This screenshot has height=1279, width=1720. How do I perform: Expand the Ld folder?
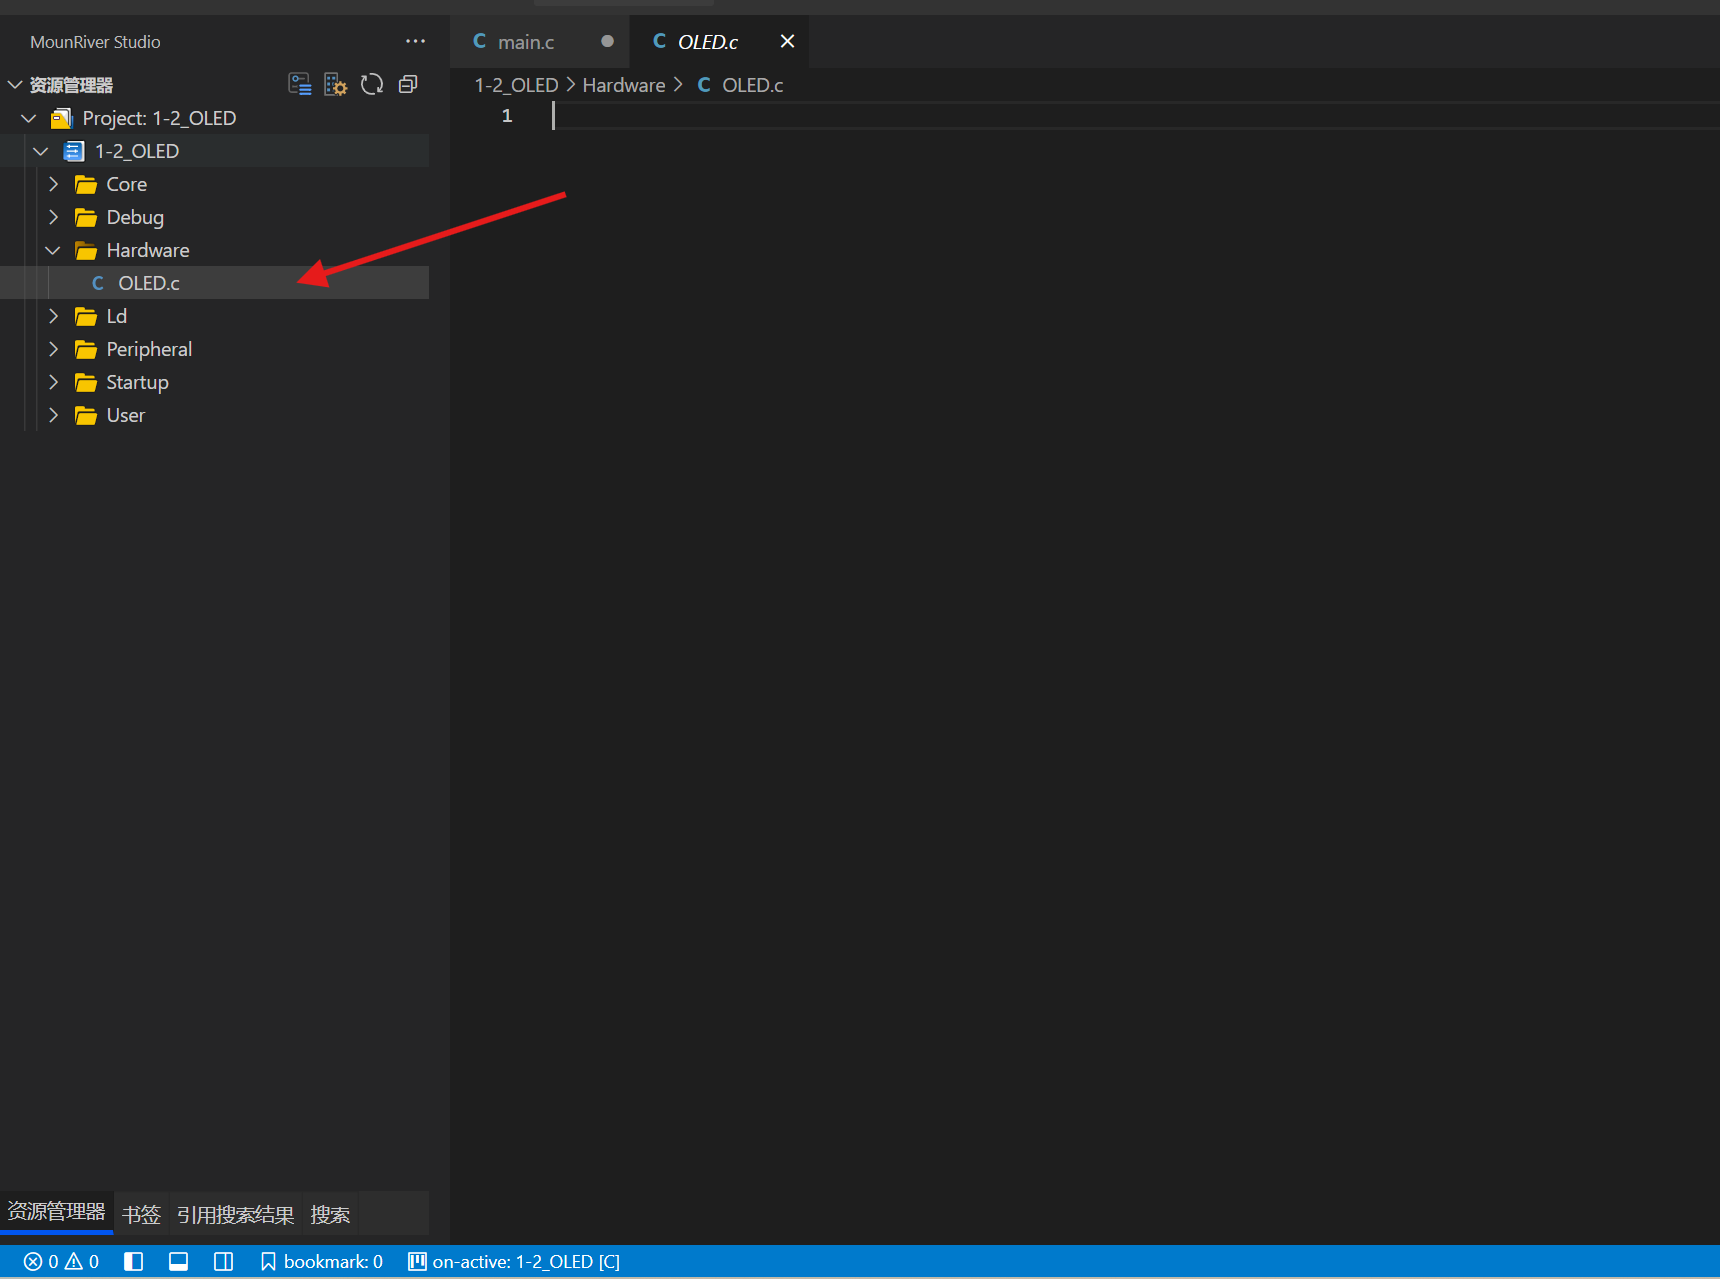[53, 316]
